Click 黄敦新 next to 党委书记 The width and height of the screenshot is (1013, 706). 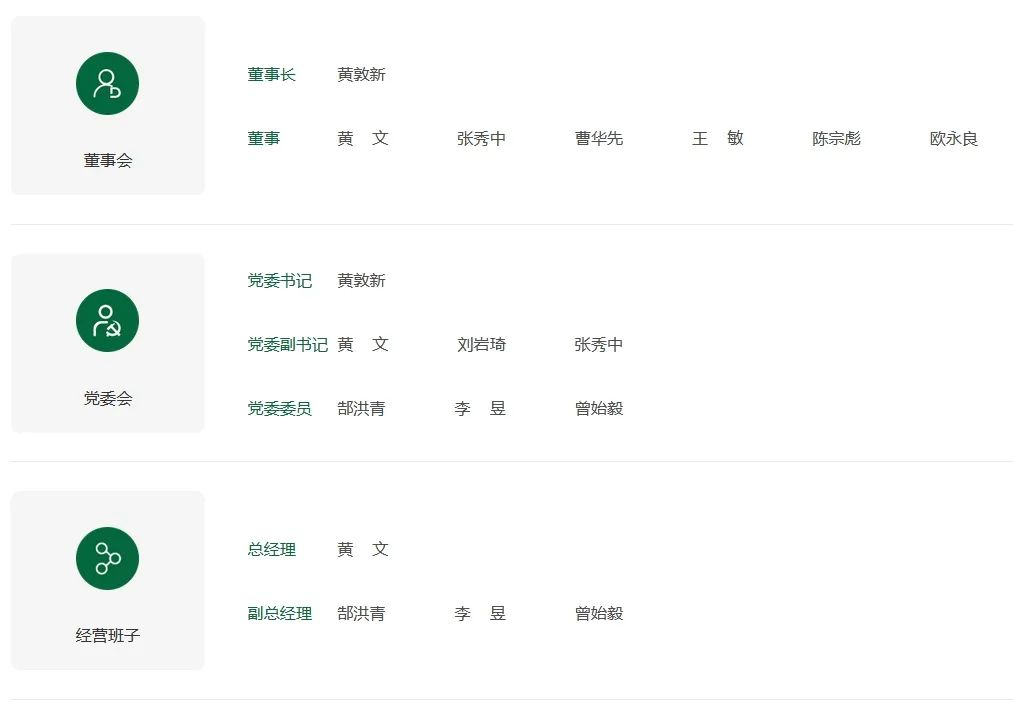coord(361,280)
